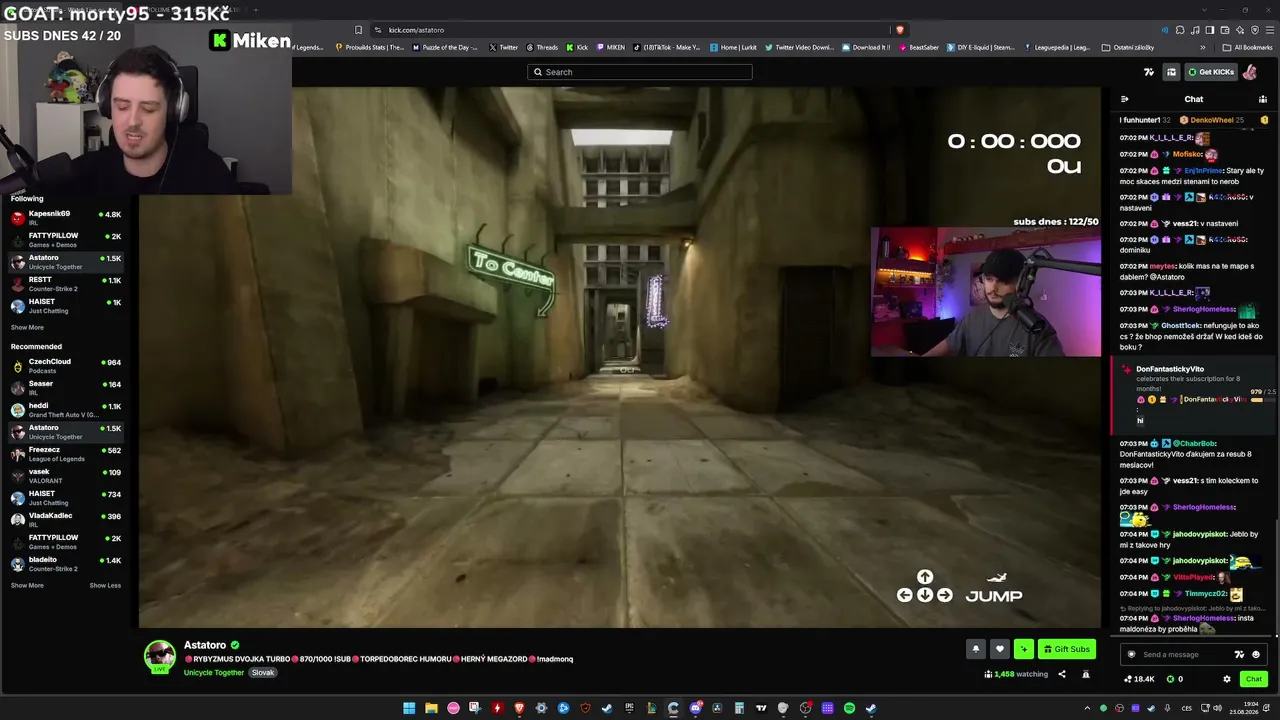The image size is (1280, 720).
Task: Click the Astatoro channel name below video
Action: [x=205, y=645]
